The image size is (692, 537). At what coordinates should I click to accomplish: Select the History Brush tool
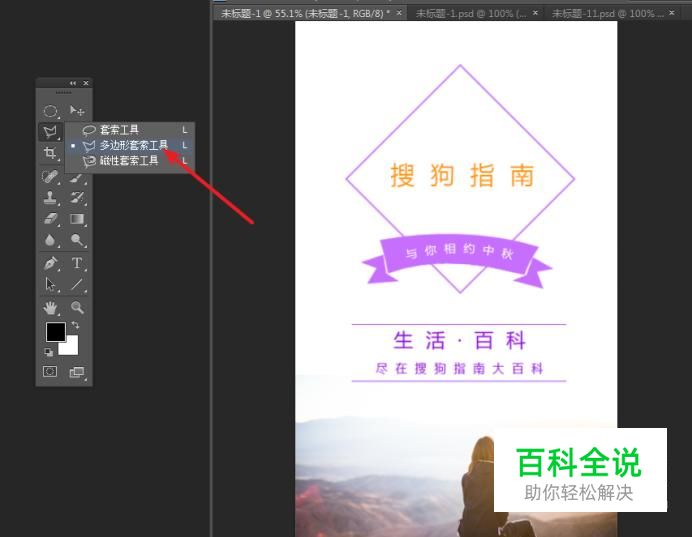(77, 197)
